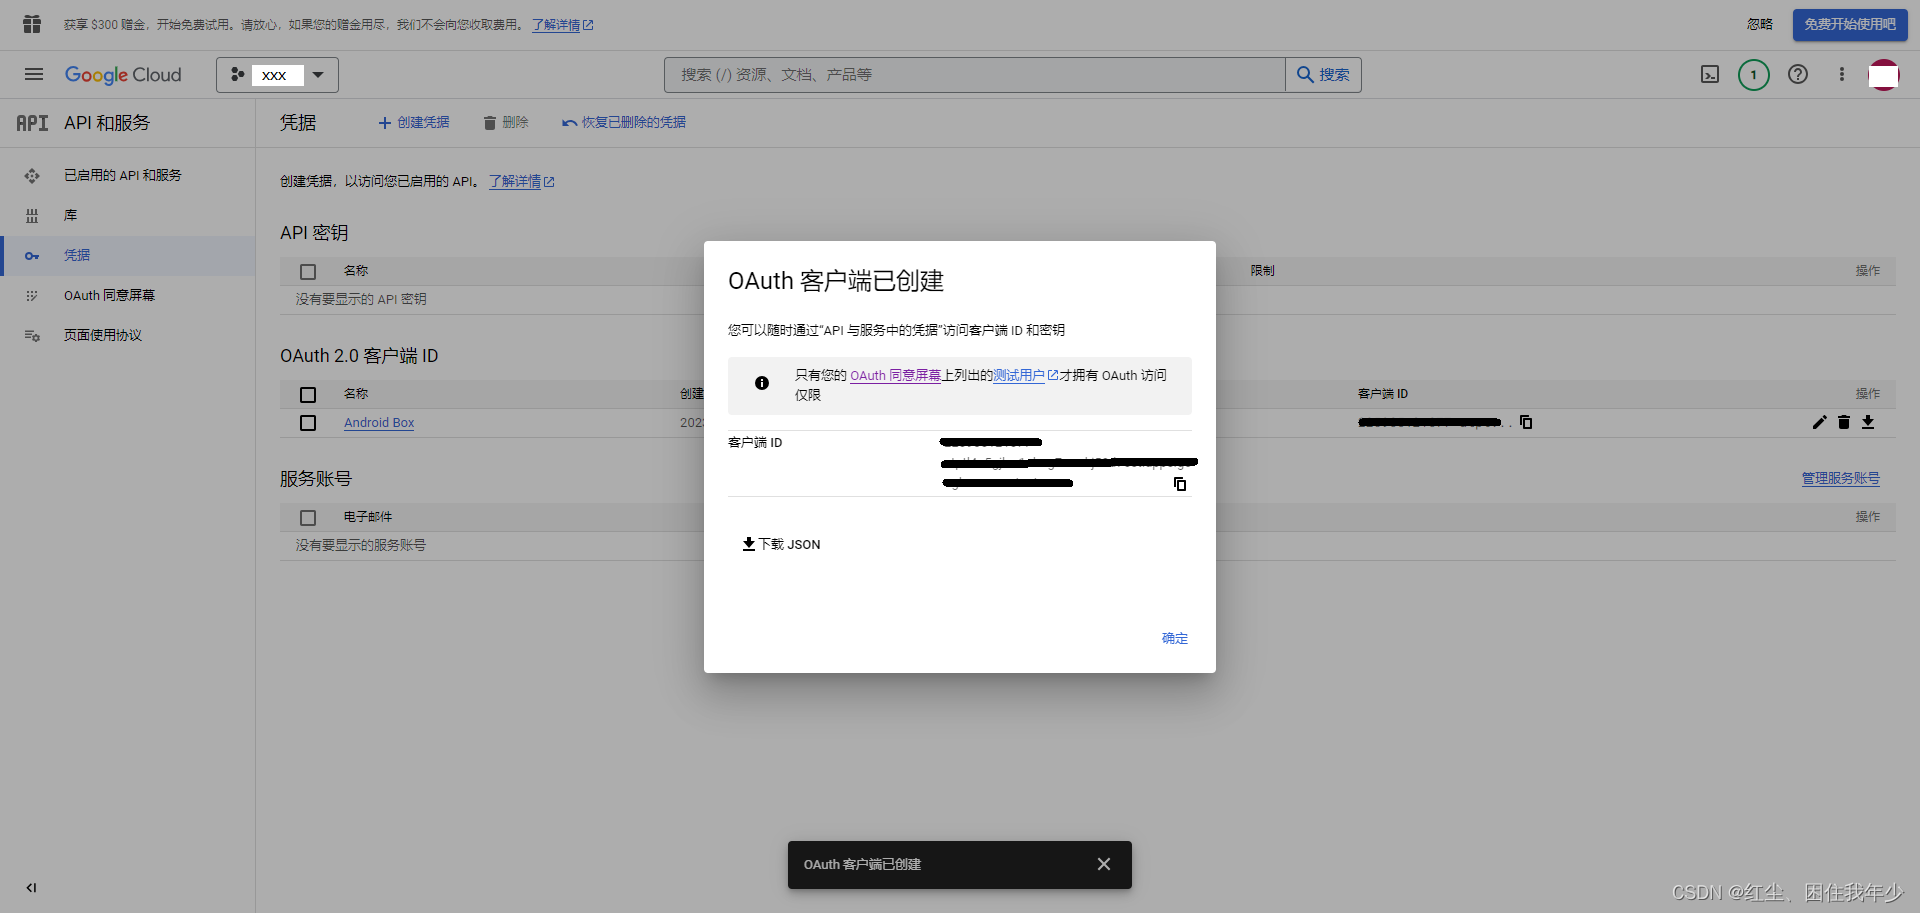Toggle the API 密钥 table header checkbox
This screenshot has width=1920, height=913.
pyautogui.click(x=308, y=272)
